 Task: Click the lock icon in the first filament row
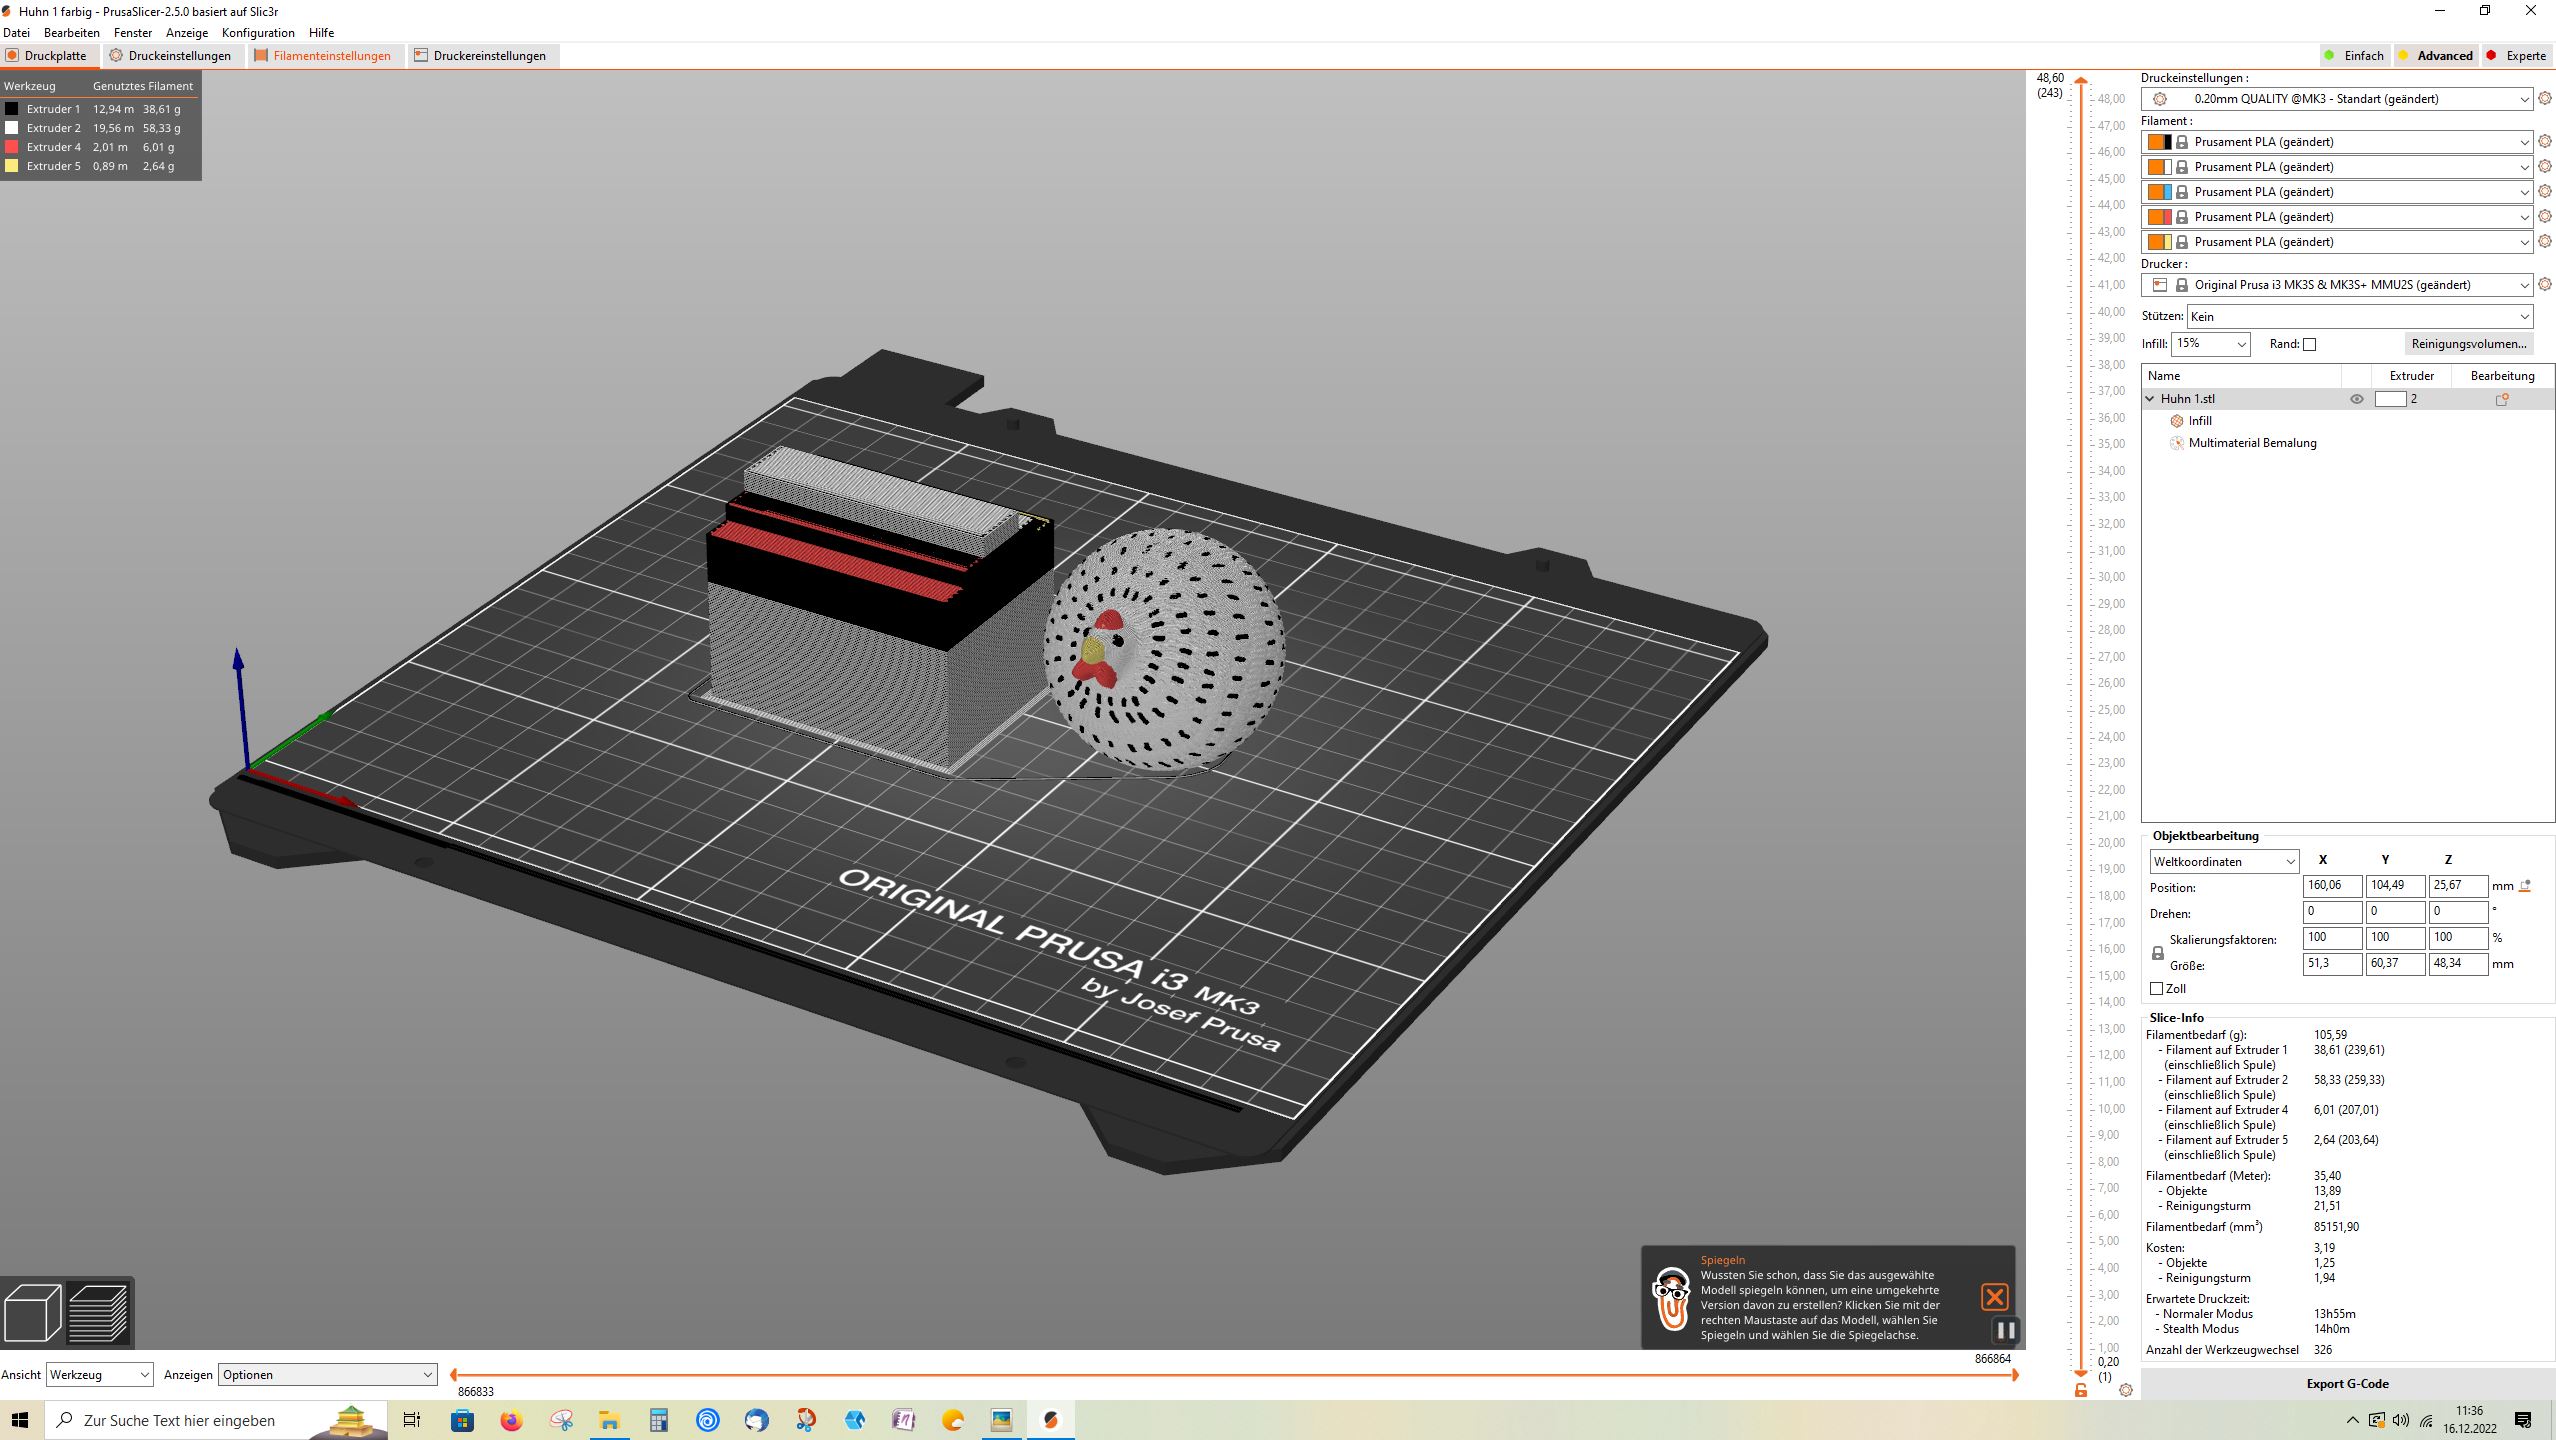(2182, 142)
